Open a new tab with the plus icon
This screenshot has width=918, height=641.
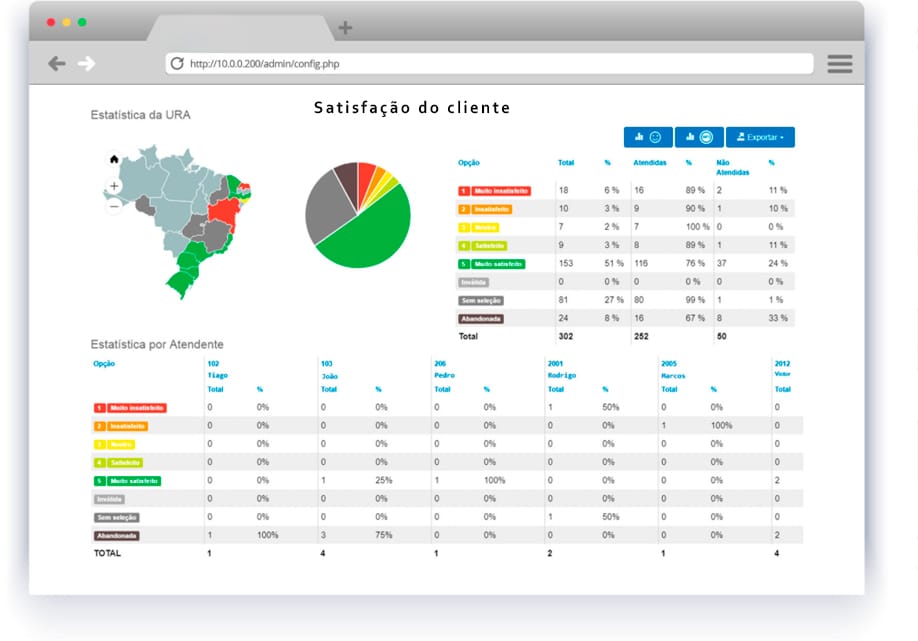pyautogui.click(x=345, y=27)
